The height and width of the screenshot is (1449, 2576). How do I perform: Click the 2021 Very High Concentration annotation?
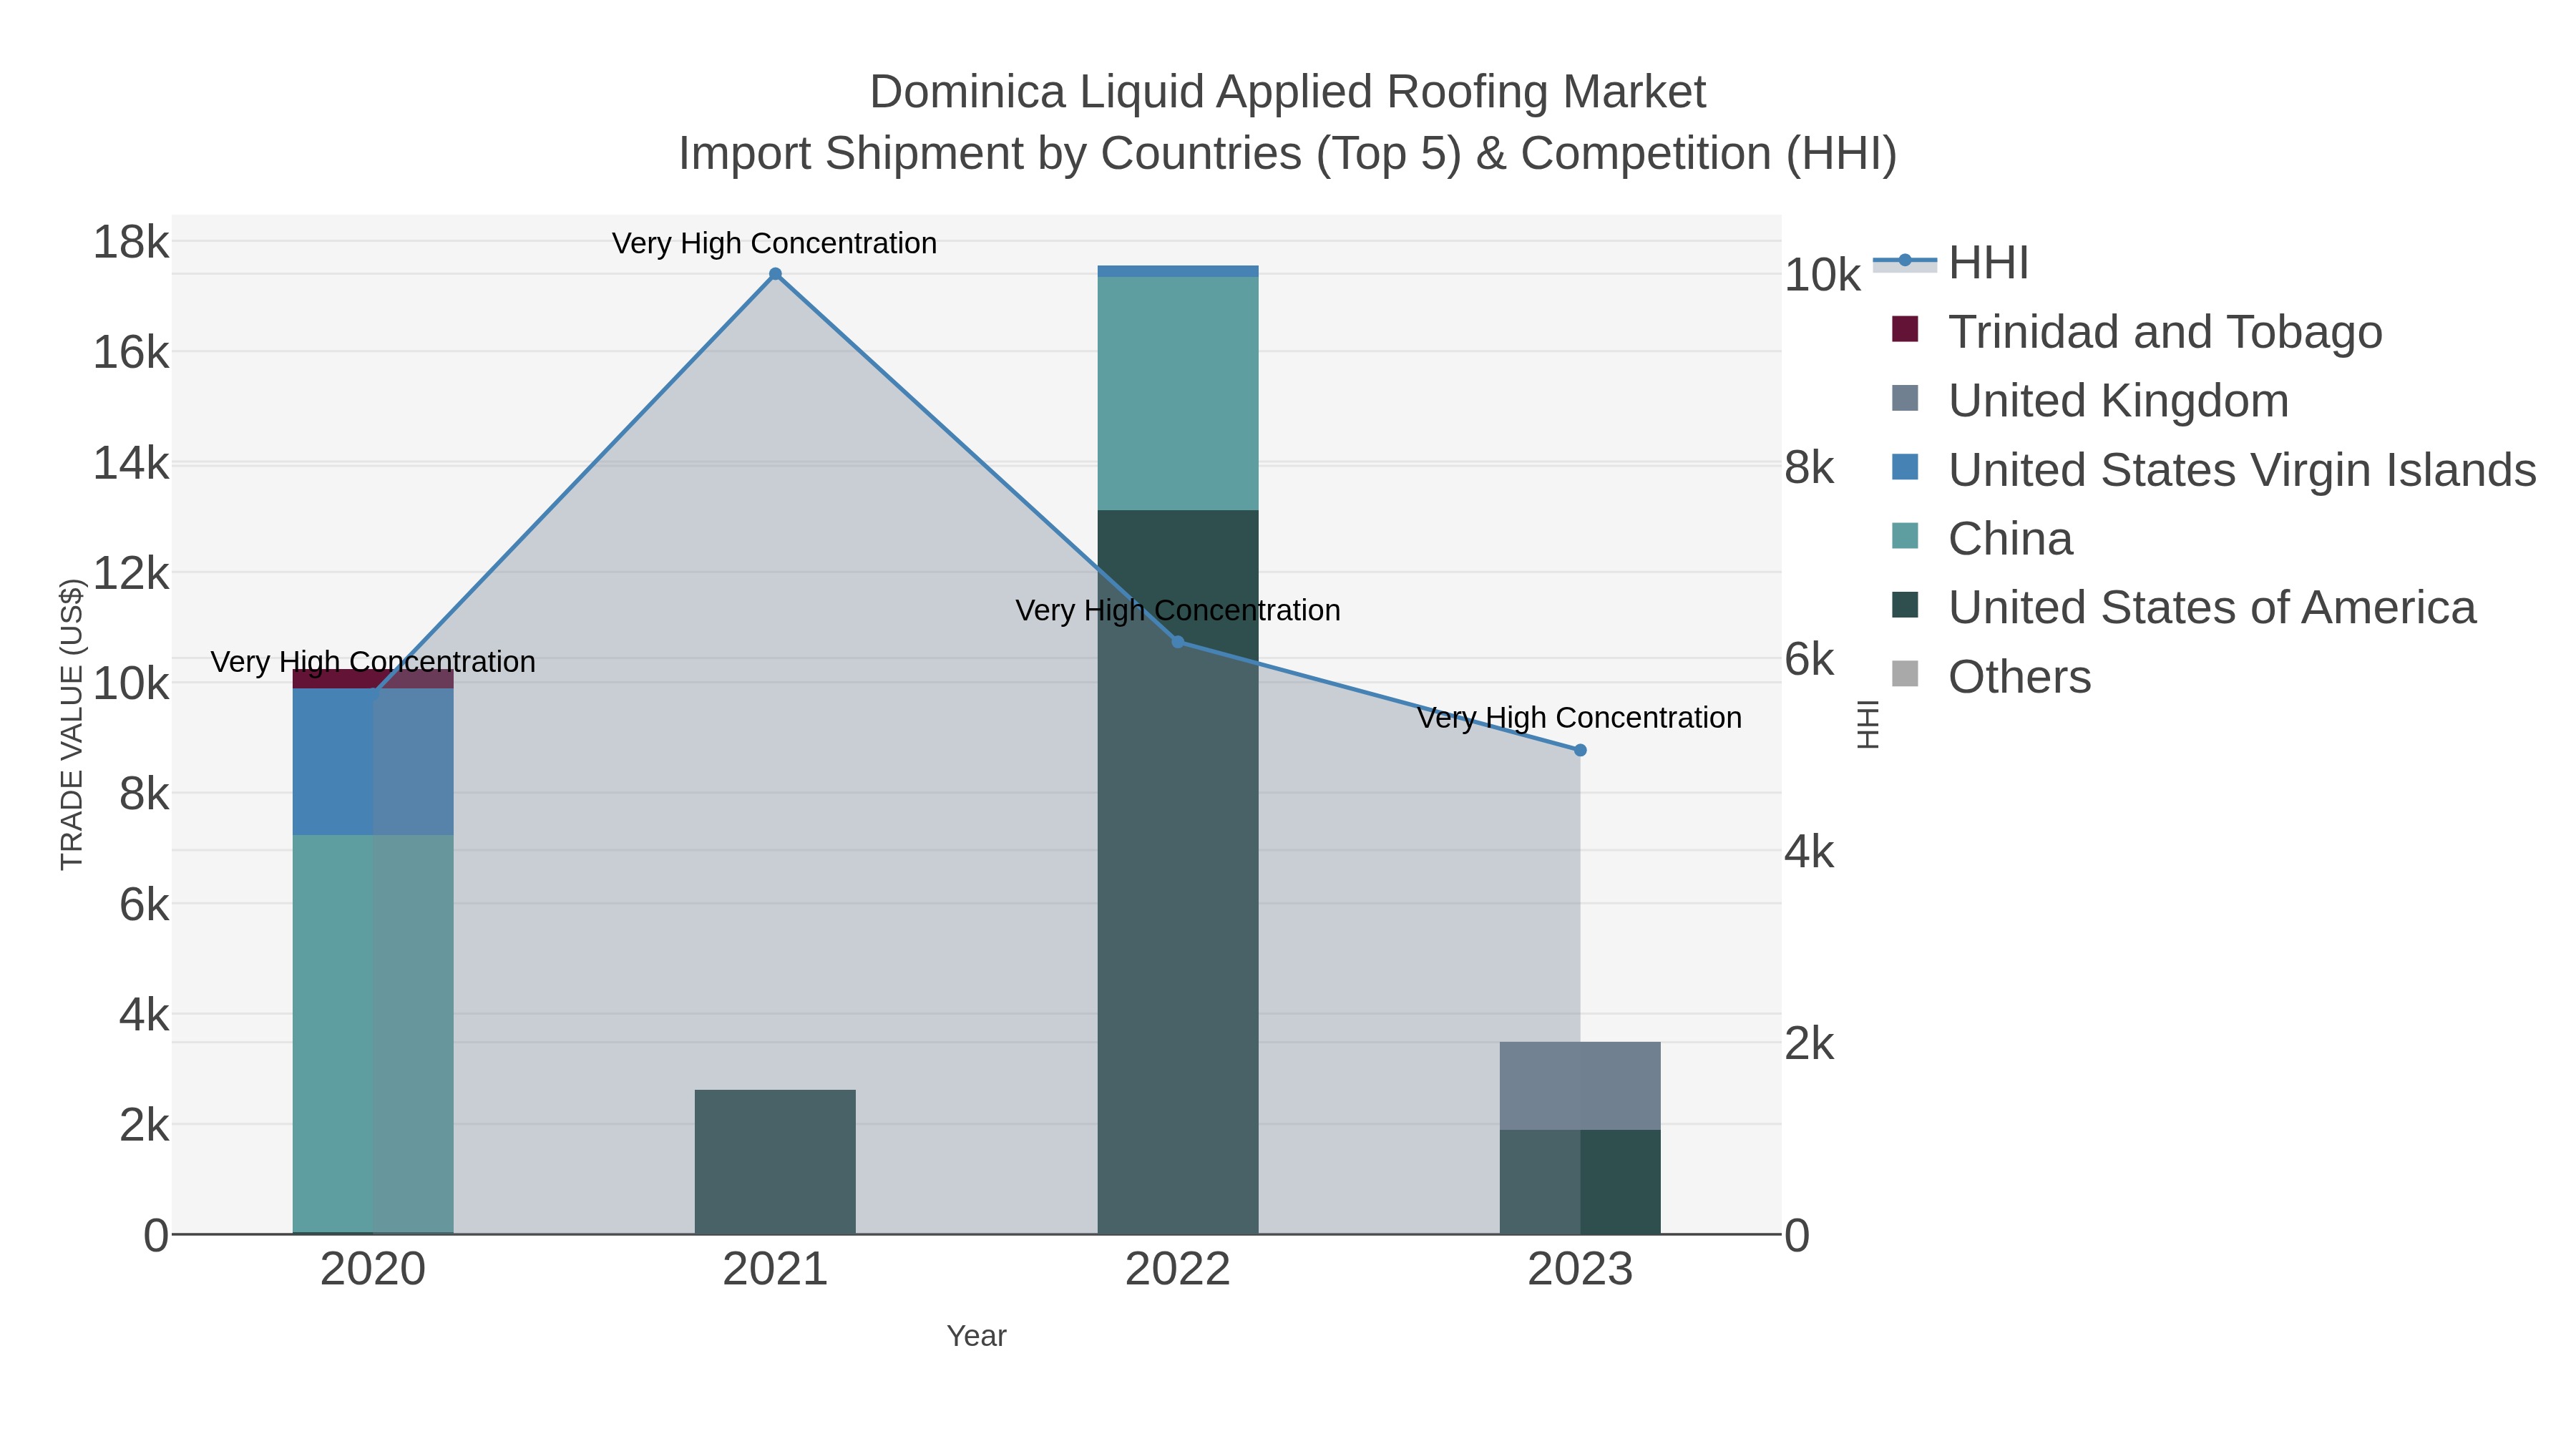tap(774, 243)
